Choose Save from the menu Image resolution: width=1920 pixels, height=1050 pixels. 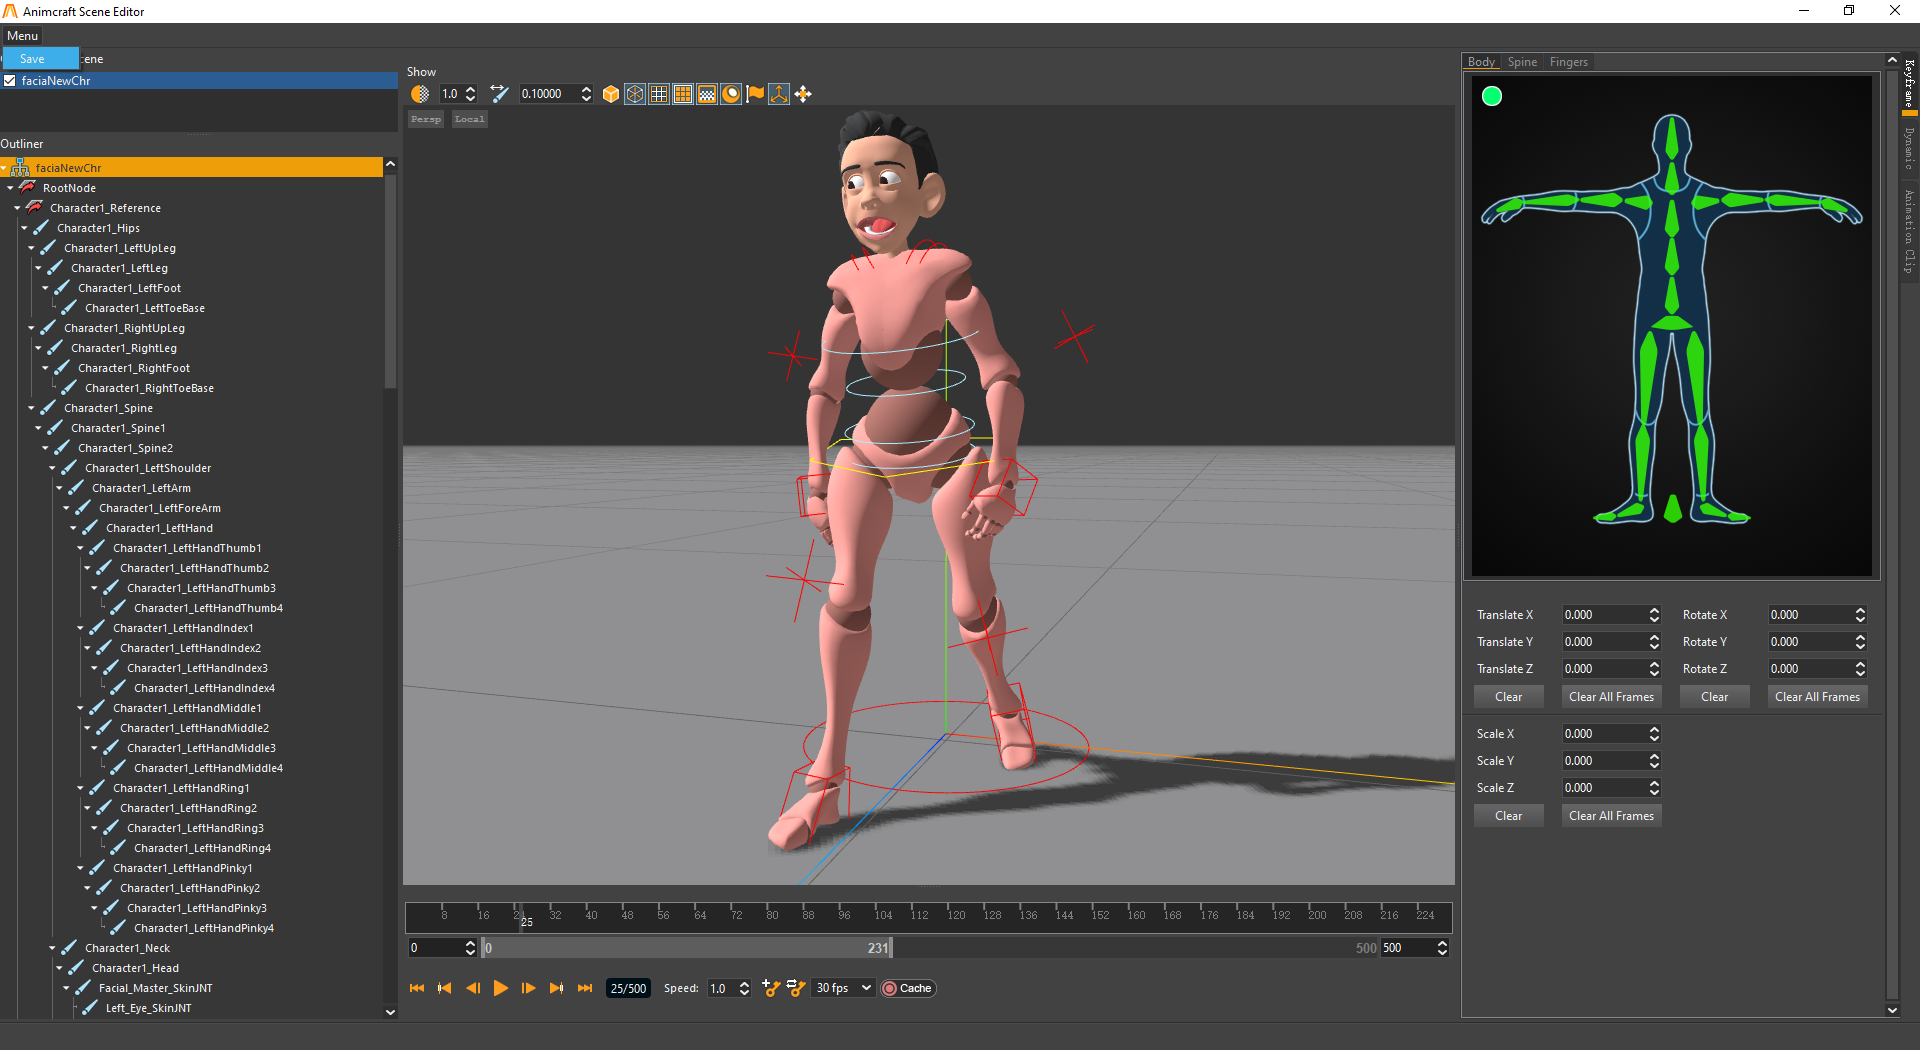pos(40,59)
